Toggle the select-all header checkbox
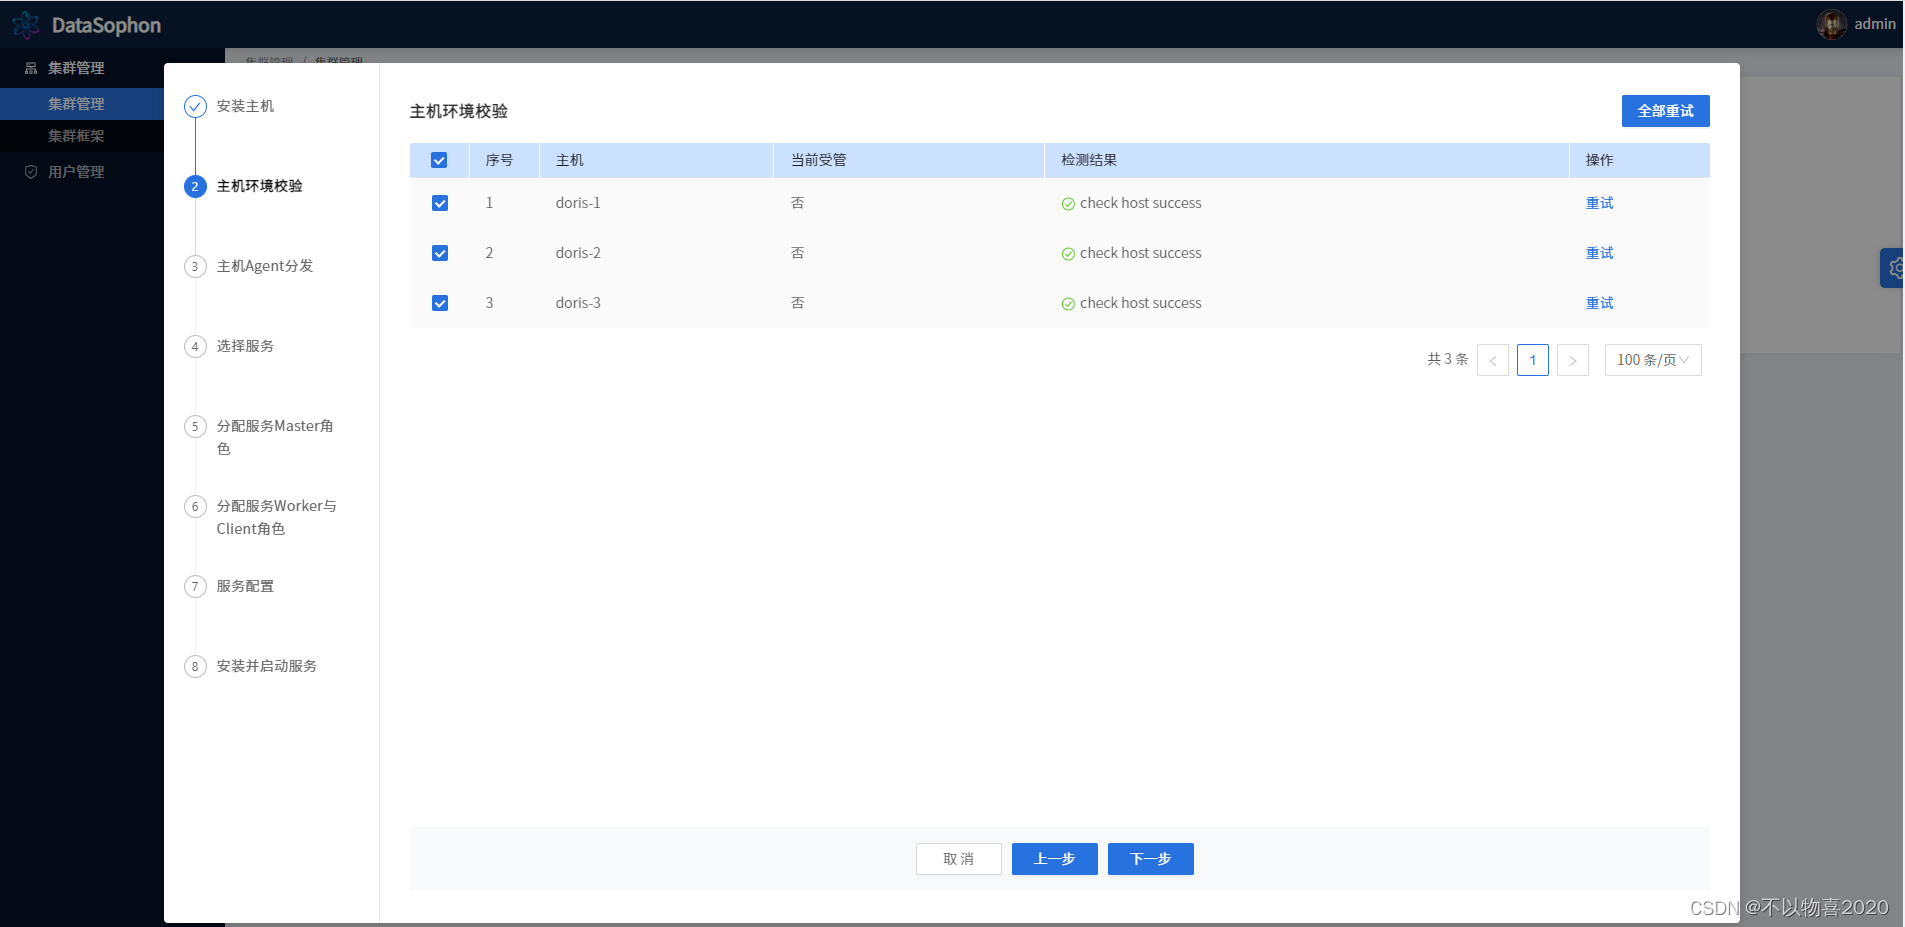Screen dimensions: 1905x927 [x=439, y=160]
